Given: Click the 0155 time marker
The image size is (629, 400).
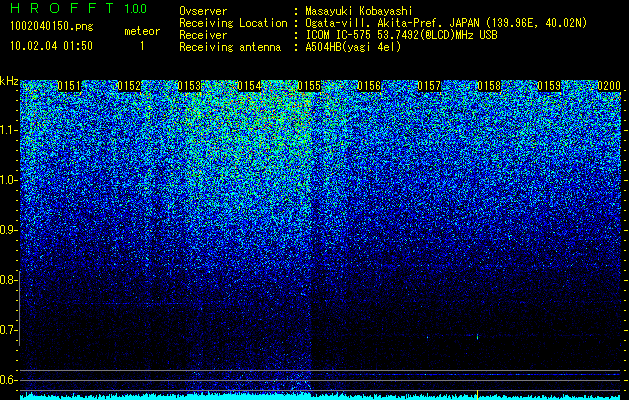Looking at the screenshot, I should pos(309,86).
